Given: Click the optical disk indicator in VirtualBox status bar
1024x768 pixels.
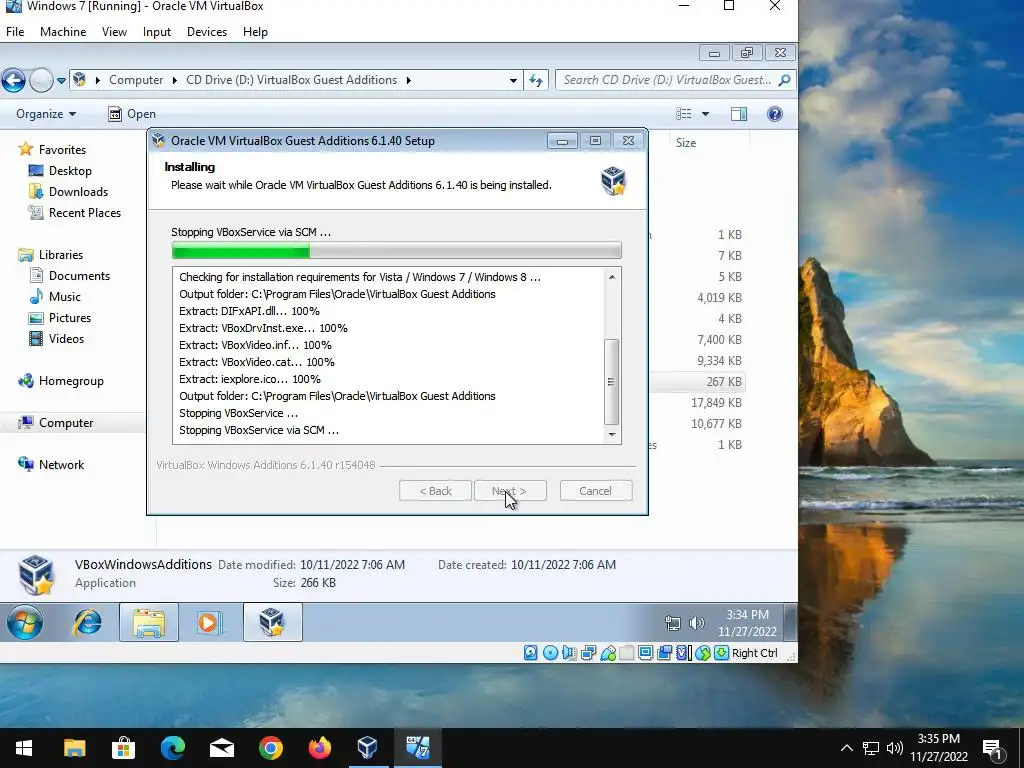Looking at the screenshot, I should click(550, 652).
